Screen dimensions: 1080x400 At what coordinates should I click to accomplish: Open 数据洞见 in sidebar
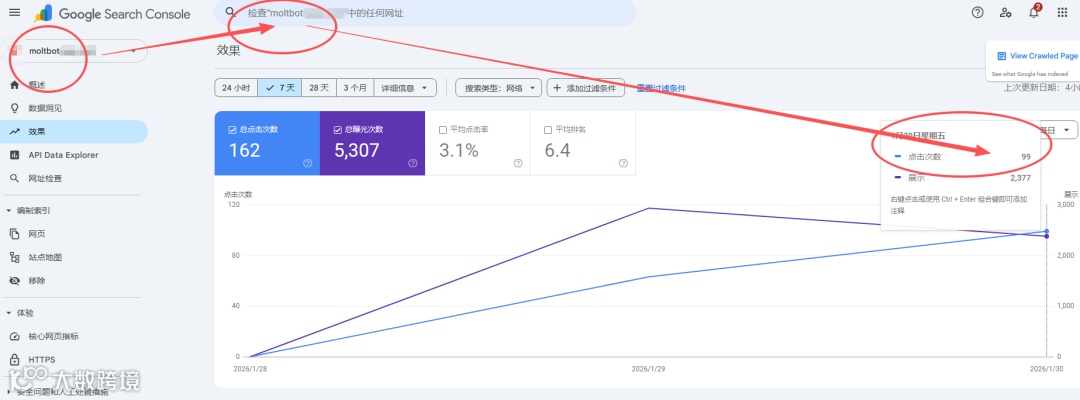(x=74, y=108)
